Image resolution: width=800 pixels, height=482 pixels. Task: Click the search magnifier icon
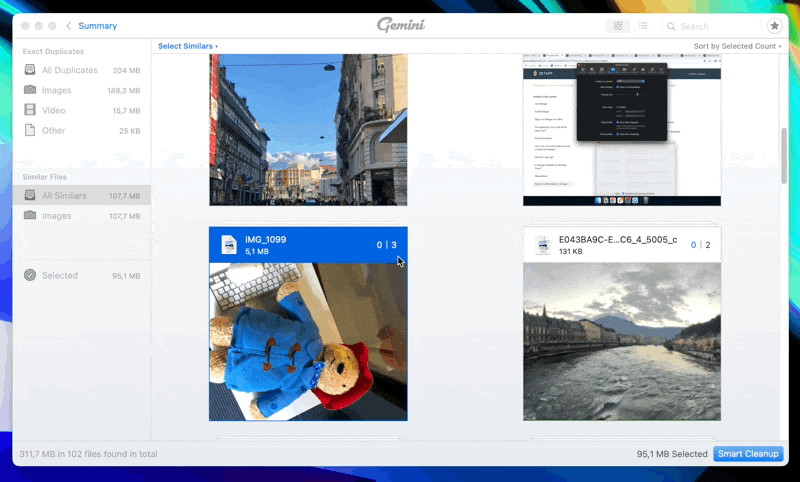(671, 26)
